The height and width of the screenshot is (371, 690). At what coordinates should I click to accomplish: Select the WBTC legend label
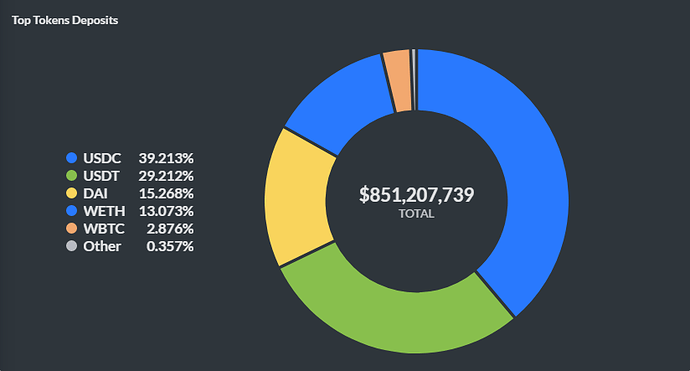pyautogui.click(x=104, y=228)
